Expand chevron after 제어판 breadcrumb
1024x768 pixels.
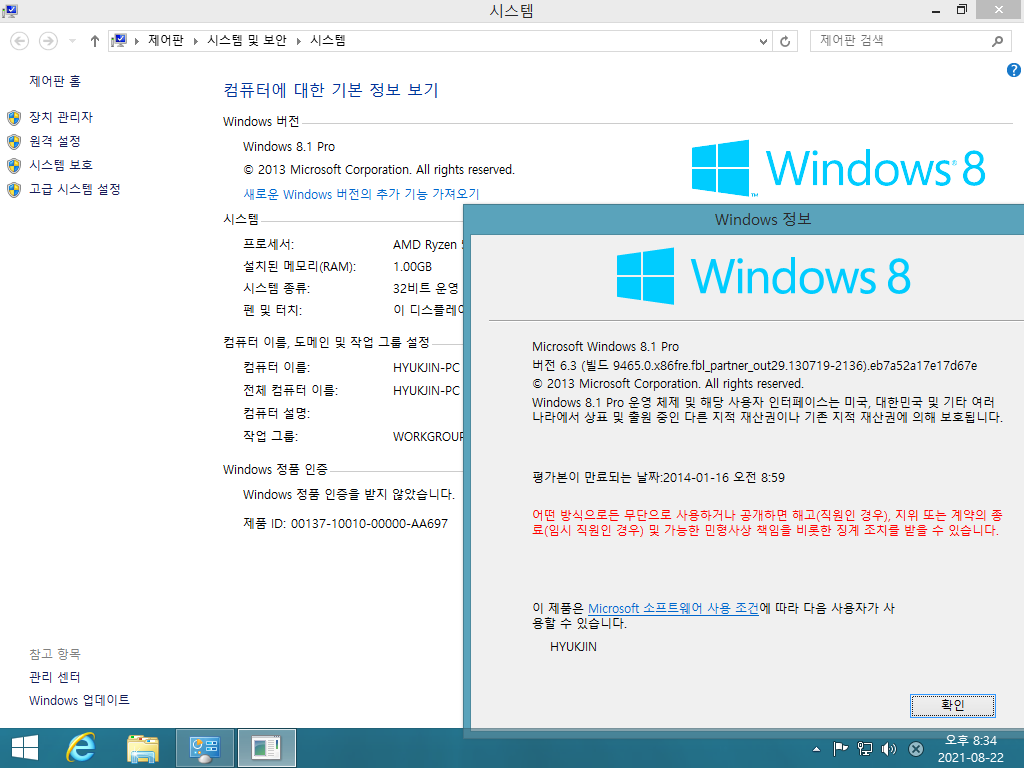coord(195,41)
